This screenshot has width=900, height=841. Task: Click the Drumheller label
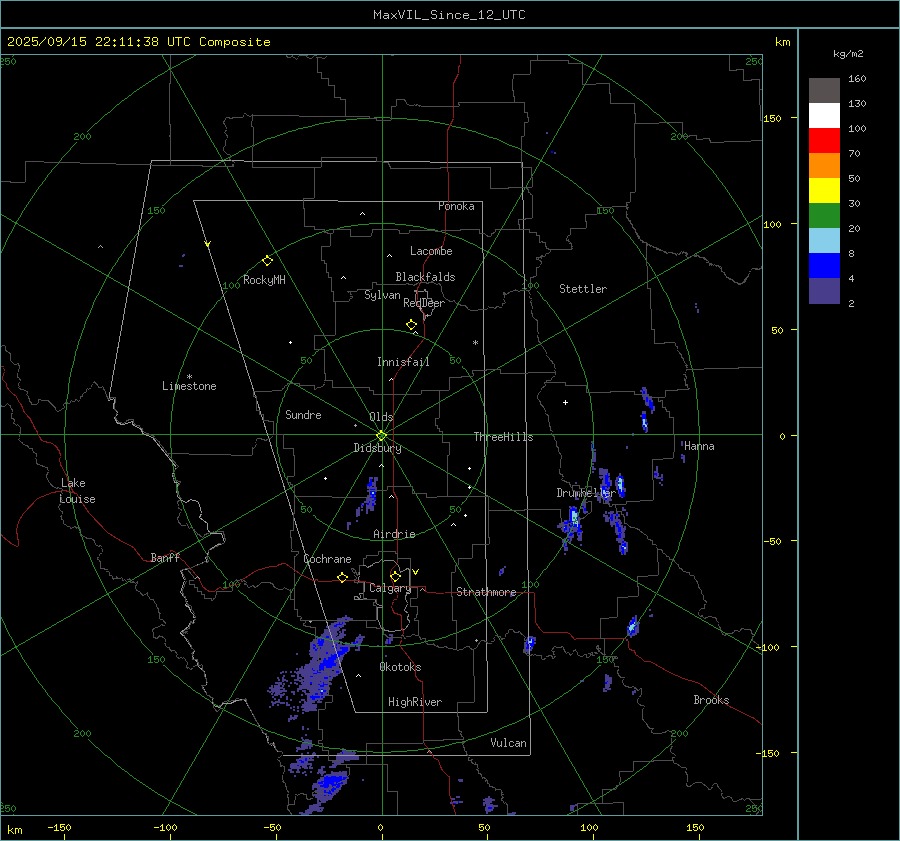[x=586, y=493]
